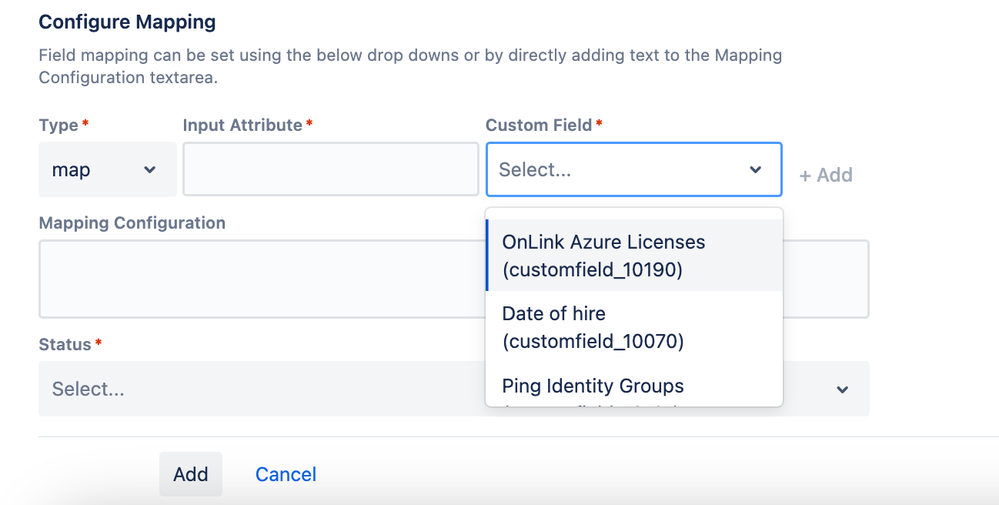Collapse Custom Field list using its chevron arrow
The image size is (999, 505).
pos(755,170)
